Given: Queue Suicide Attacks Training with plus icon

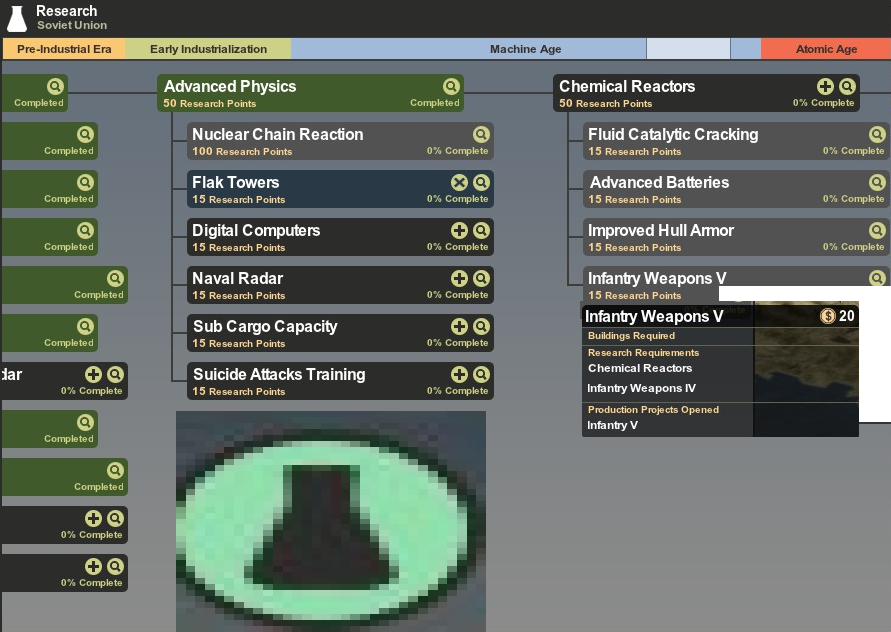Looking at the screenshot, I should pyautogui.click(x=459, y=375).
